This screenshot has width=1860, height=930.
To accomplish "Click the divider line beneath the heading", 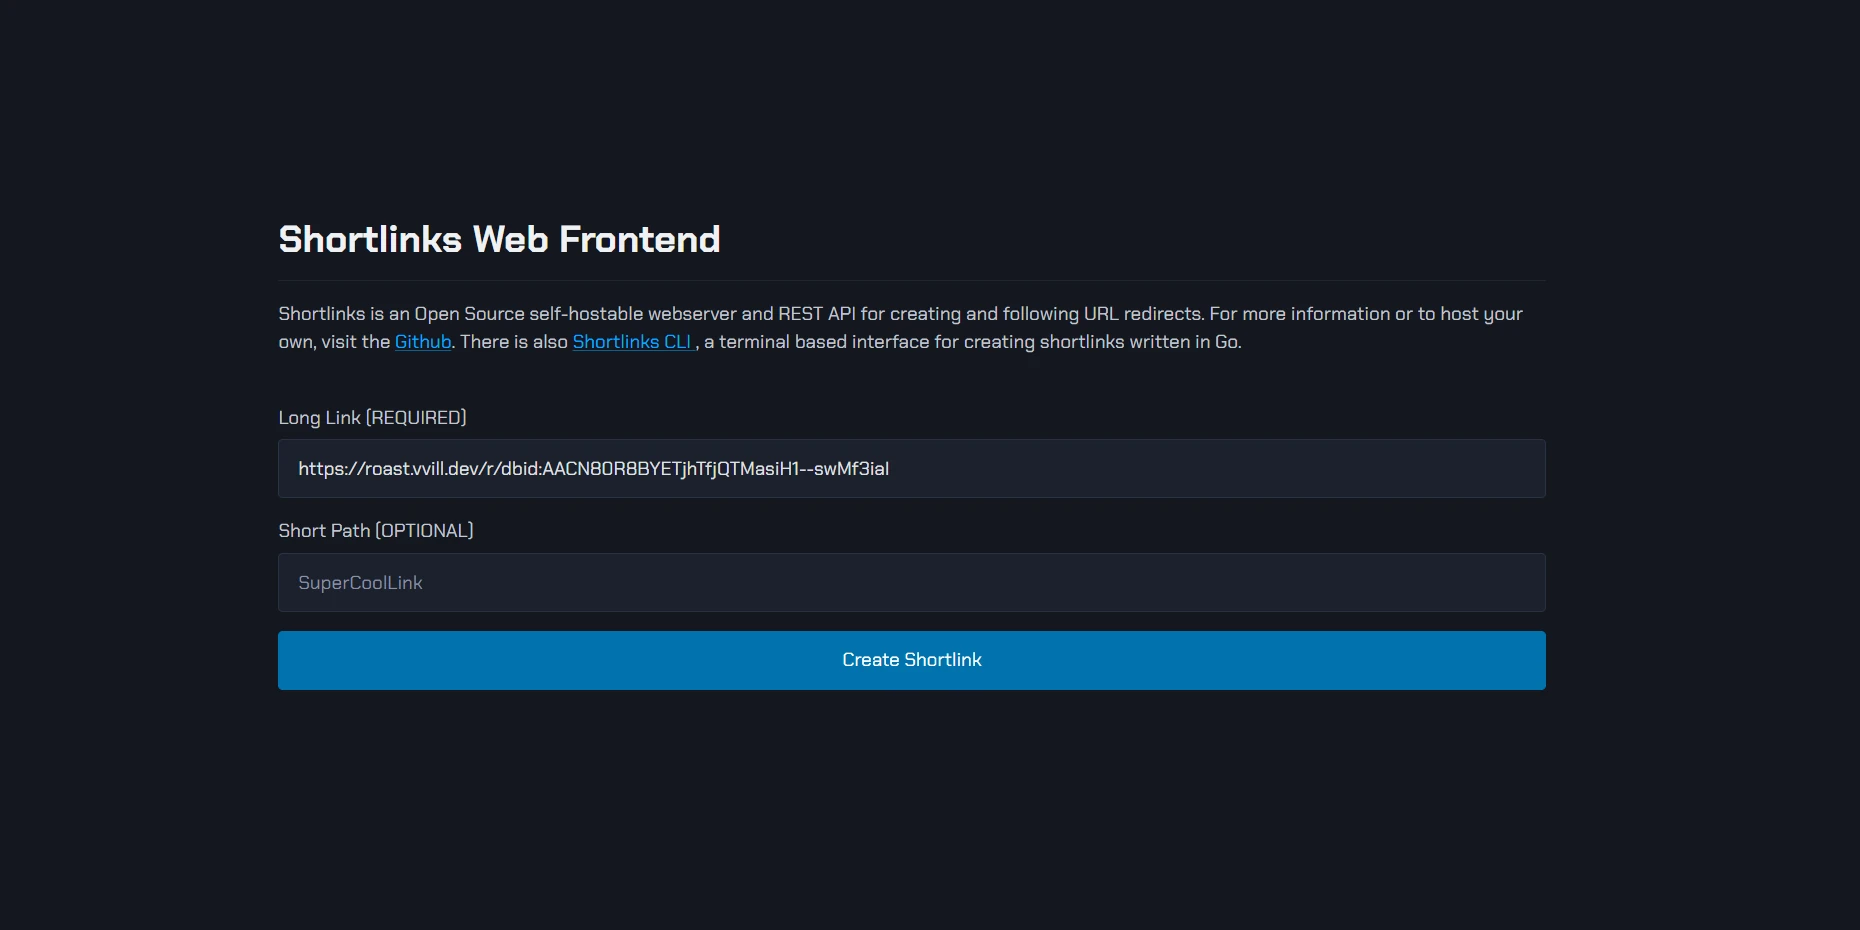I will (x=912, y=280).
